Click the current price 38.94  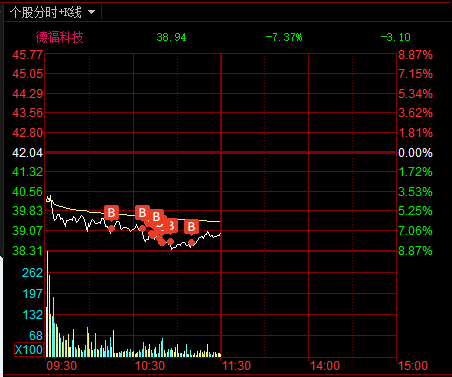click(171, 37)
